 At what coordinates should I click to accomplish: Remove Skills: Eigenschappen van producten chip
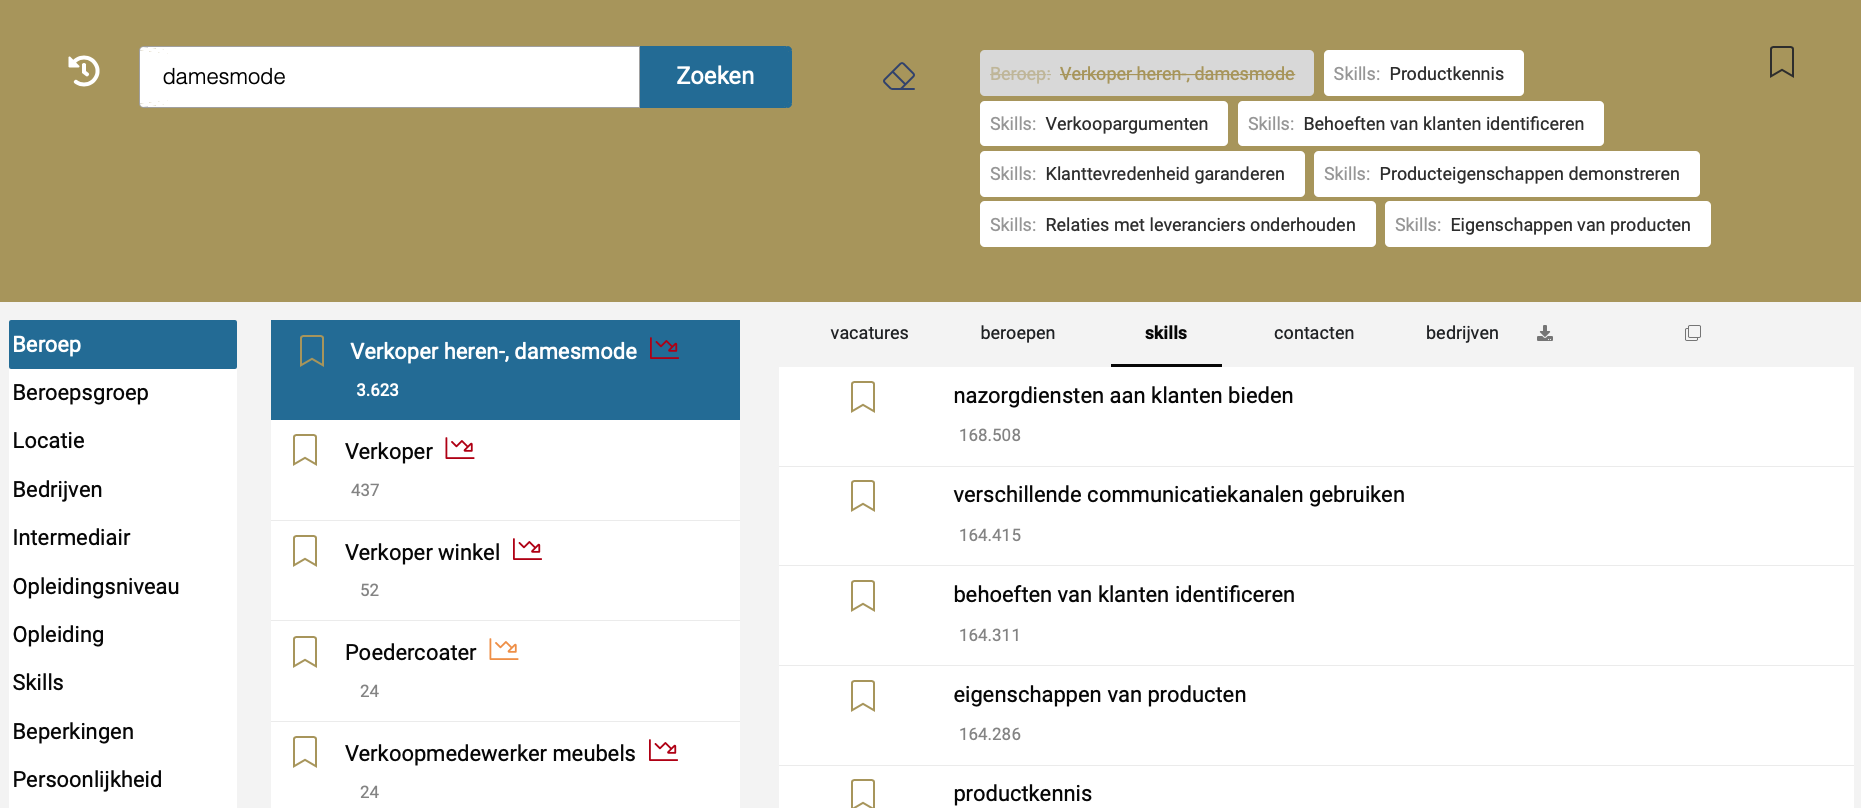point(1547,225)
